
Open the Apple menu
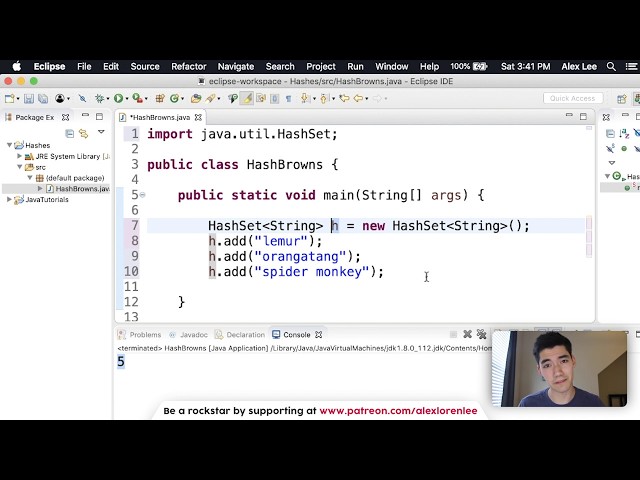point(16,66)
